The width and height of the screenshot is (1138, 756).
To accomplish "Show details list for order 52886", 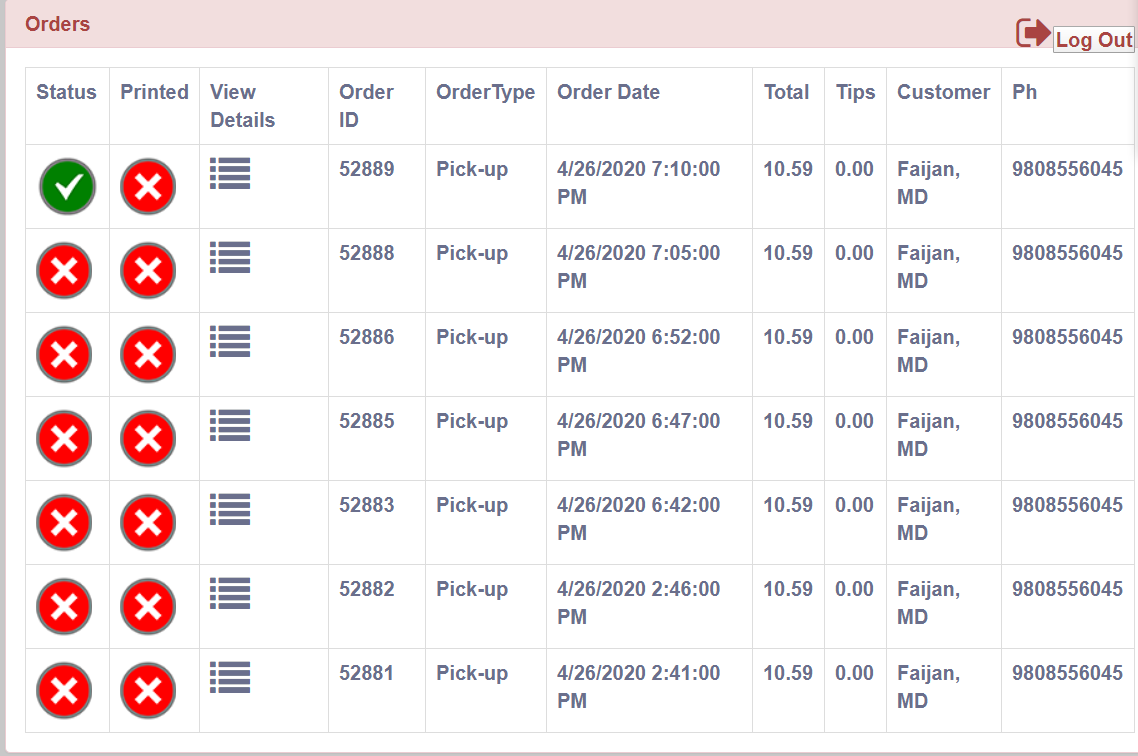I will coord(230,342).
